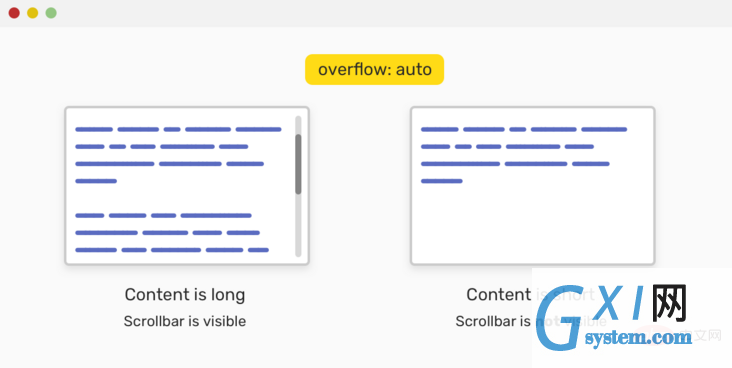Viewport: 732px width, 368px height.
Task: Click the red close dot in title bar
Action: pyautogui.click(x=14, y=13)
